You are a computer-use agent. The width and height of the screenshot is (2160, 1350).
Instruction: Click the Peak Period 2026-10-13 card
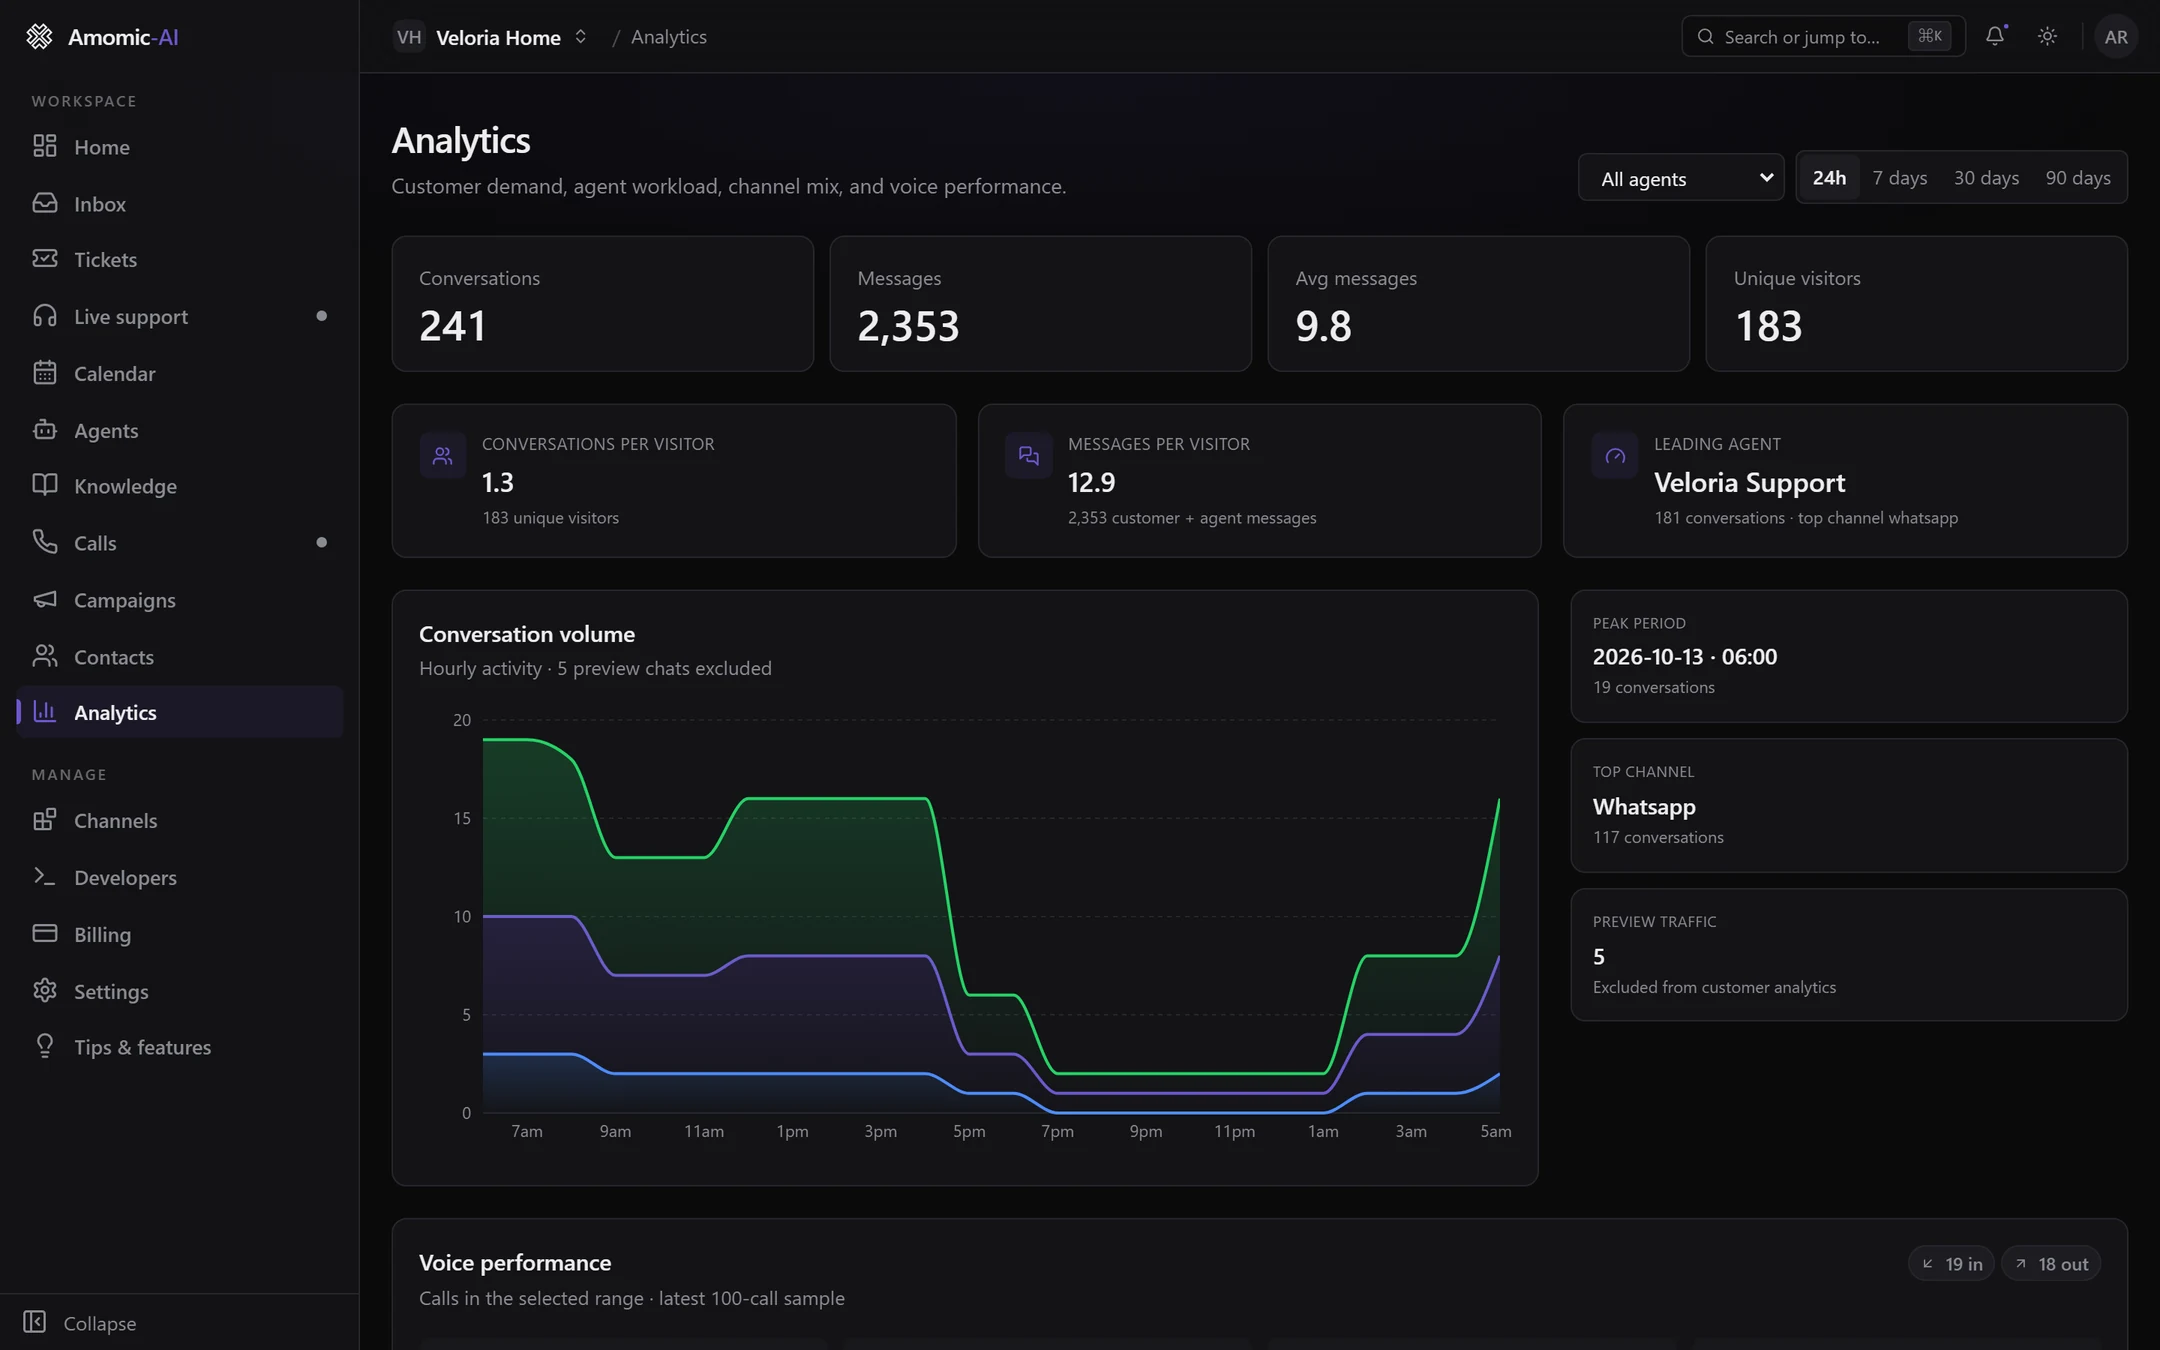[1848, 656]
